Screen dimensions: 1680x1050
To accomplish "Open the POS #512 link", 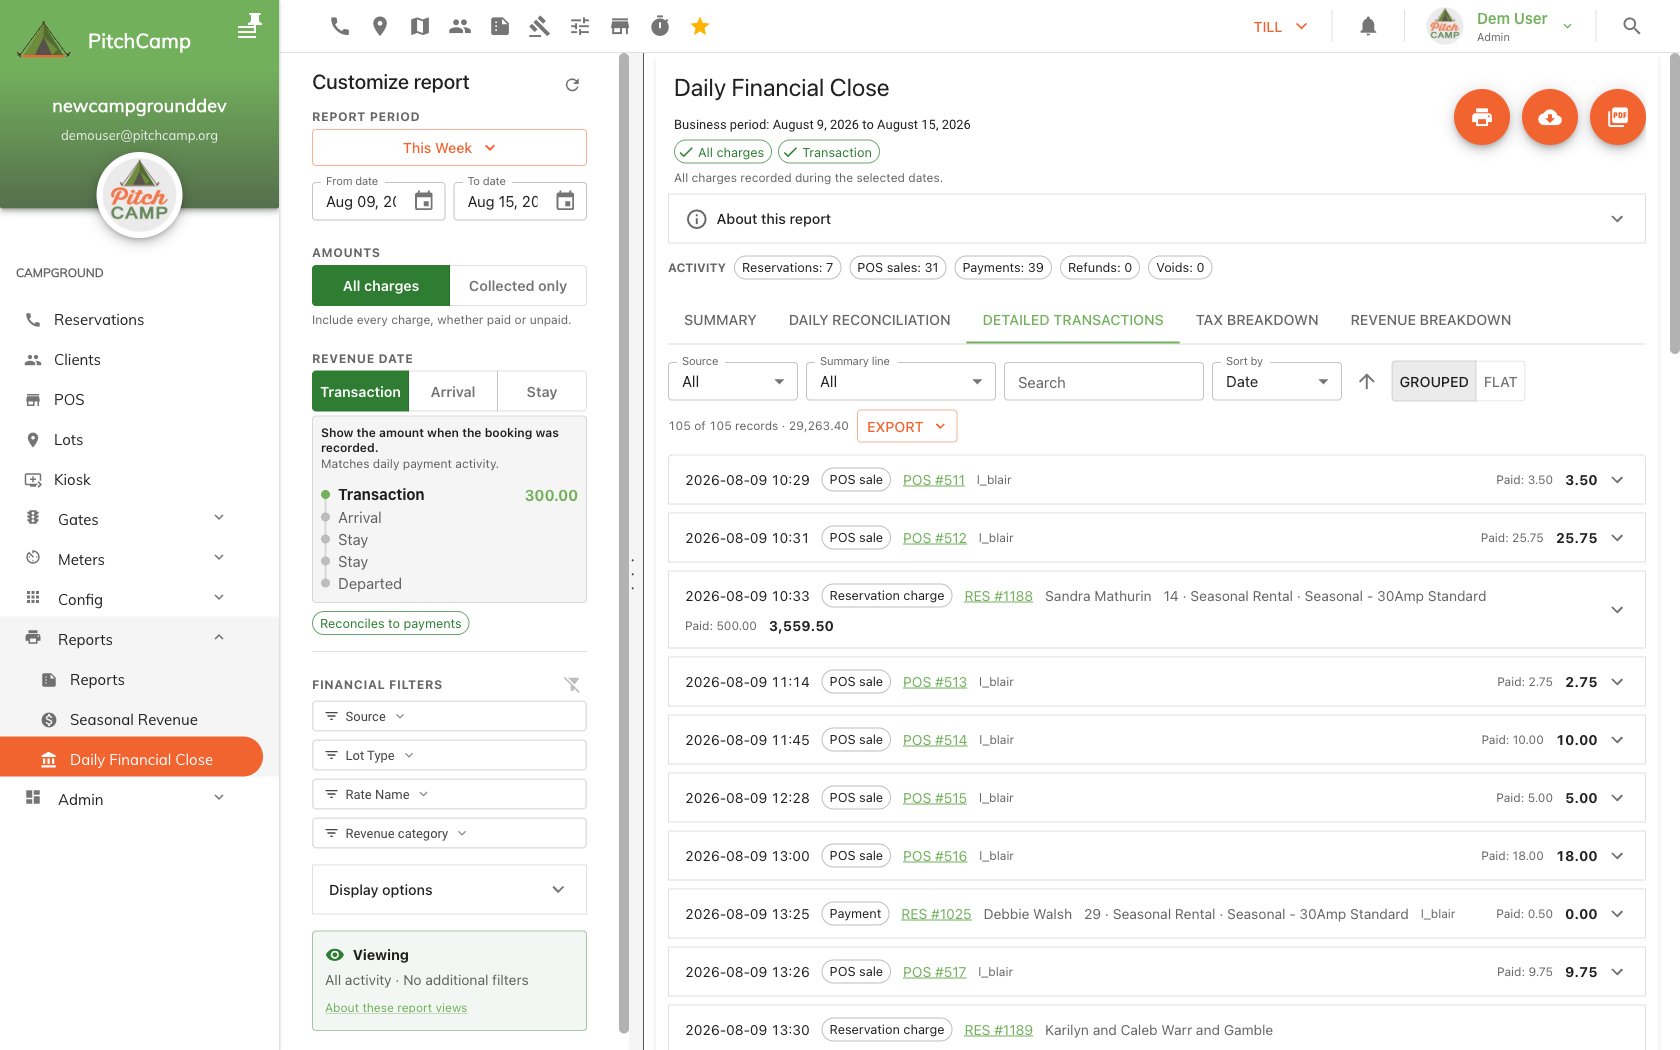I will pyautogui.click(x=935, y=538).
